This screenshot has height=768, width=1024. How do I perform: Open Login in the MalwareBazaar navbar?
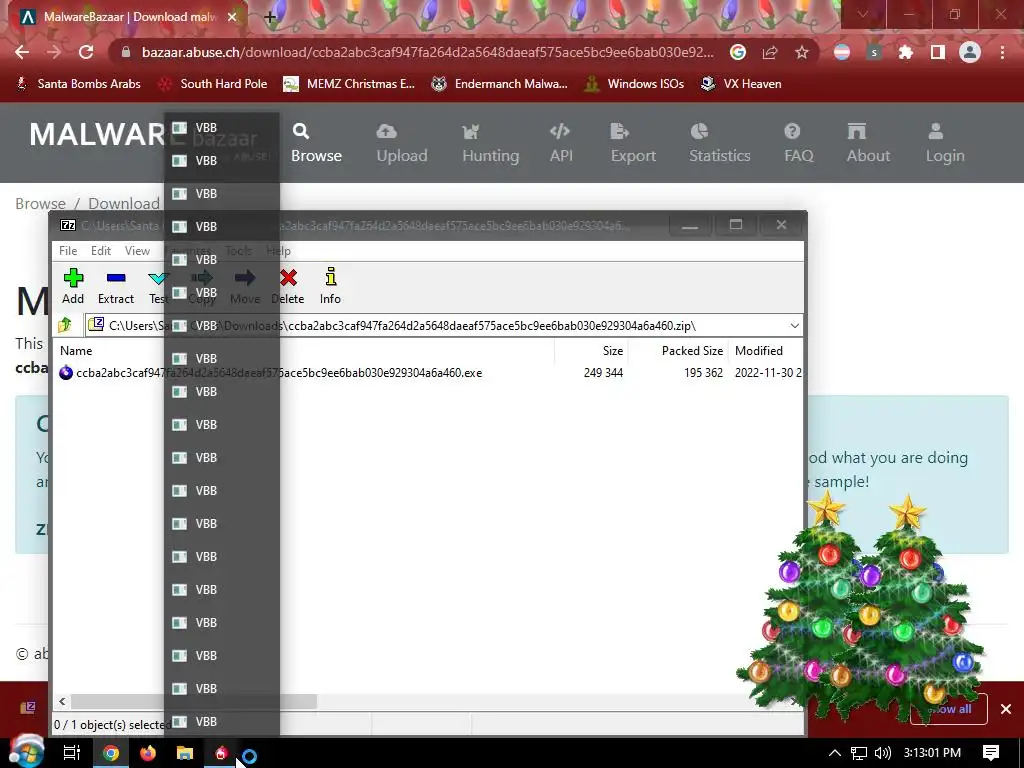pyautogui.click(x=944, y=143)
